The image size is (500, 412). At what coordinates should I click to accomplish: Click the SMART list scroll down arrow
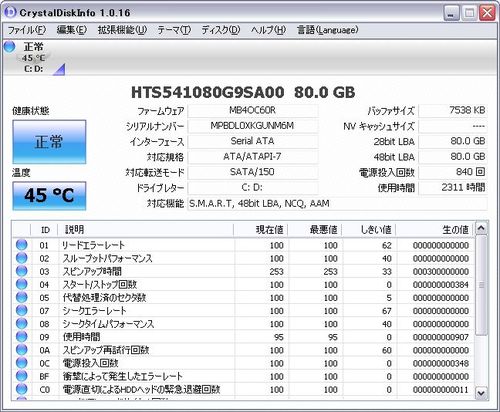[481, 393]
